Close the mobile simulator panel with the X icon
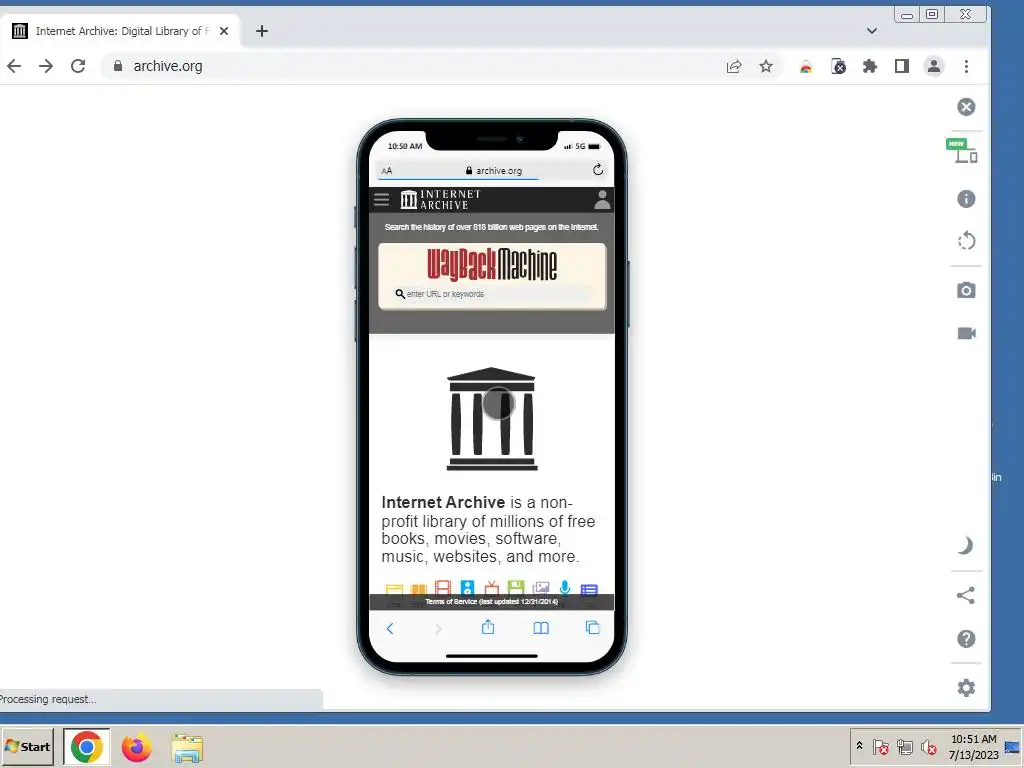 966,106
